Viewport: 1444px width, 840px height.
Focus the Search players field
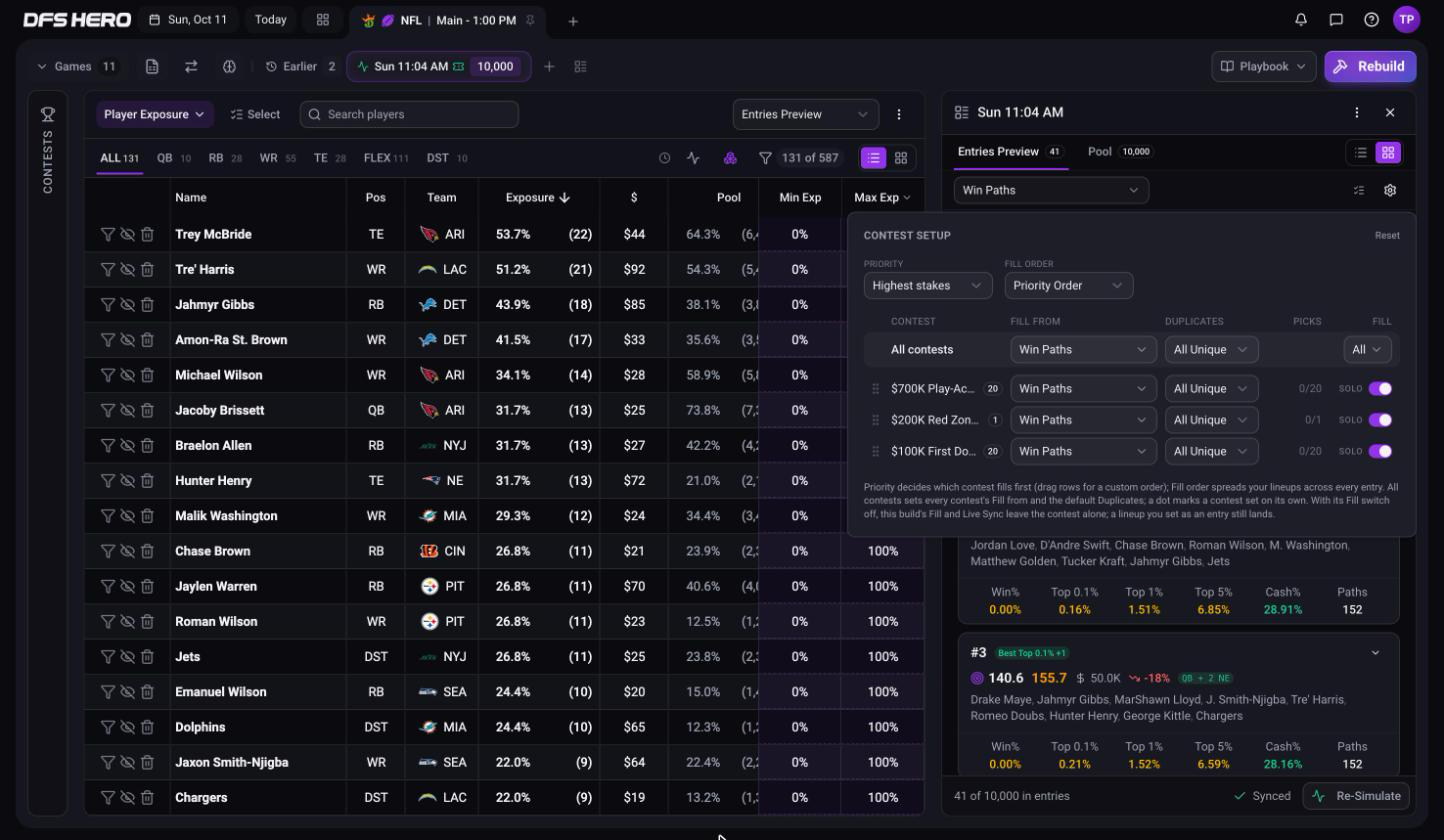tap(409, 114)
